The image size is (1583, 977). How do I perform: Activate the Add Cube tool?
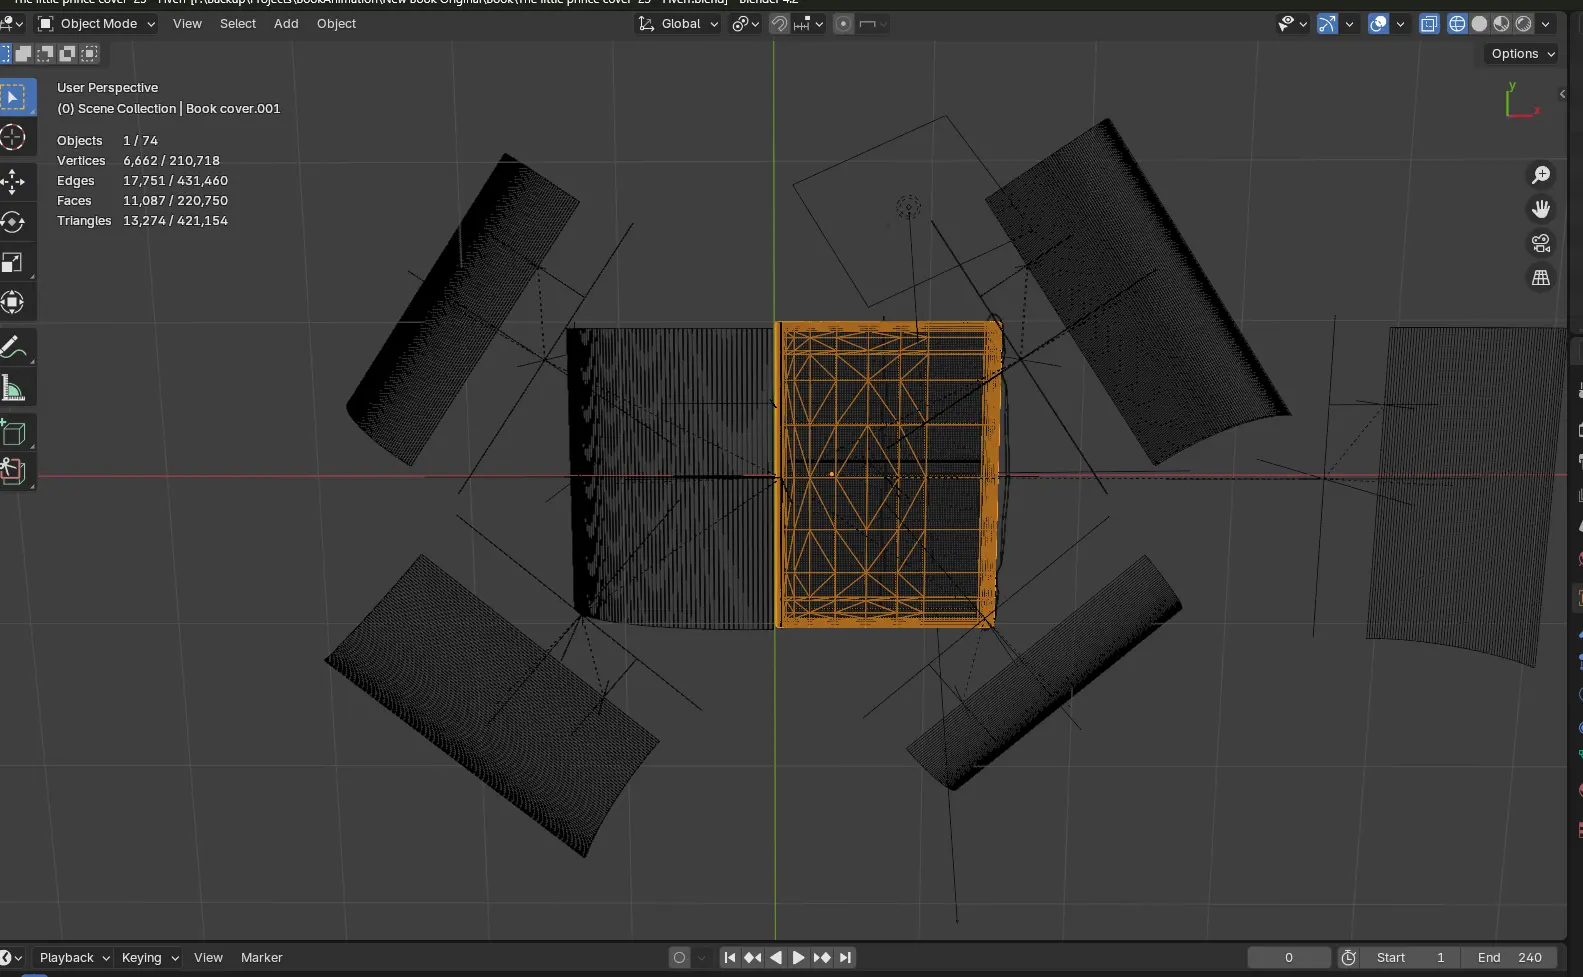pos(13,433)
